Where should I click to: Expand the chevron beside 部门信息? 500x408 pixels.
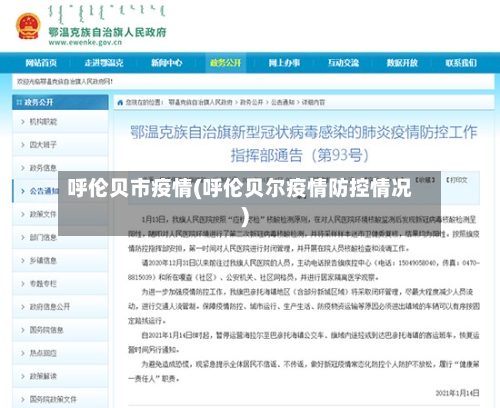click(x=23, y=237)
